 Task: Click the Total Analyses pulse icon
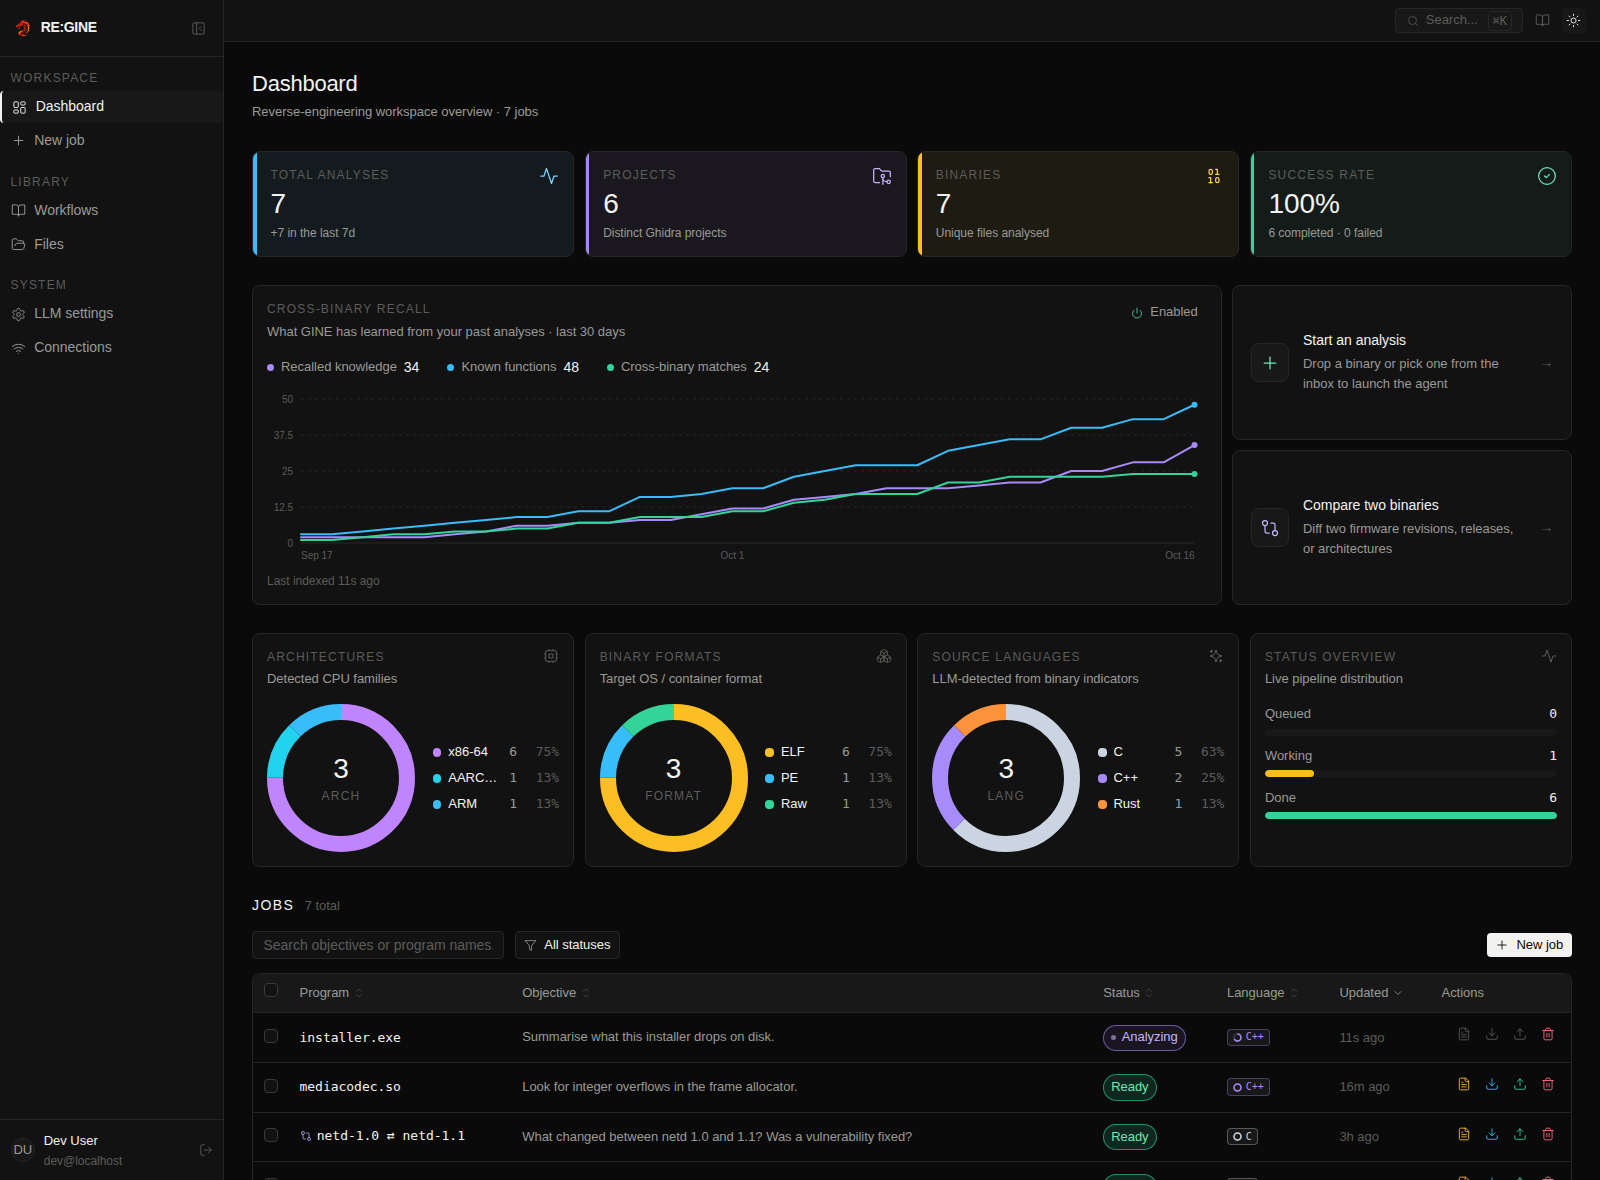pyautogui.click(x=549, y=176)
